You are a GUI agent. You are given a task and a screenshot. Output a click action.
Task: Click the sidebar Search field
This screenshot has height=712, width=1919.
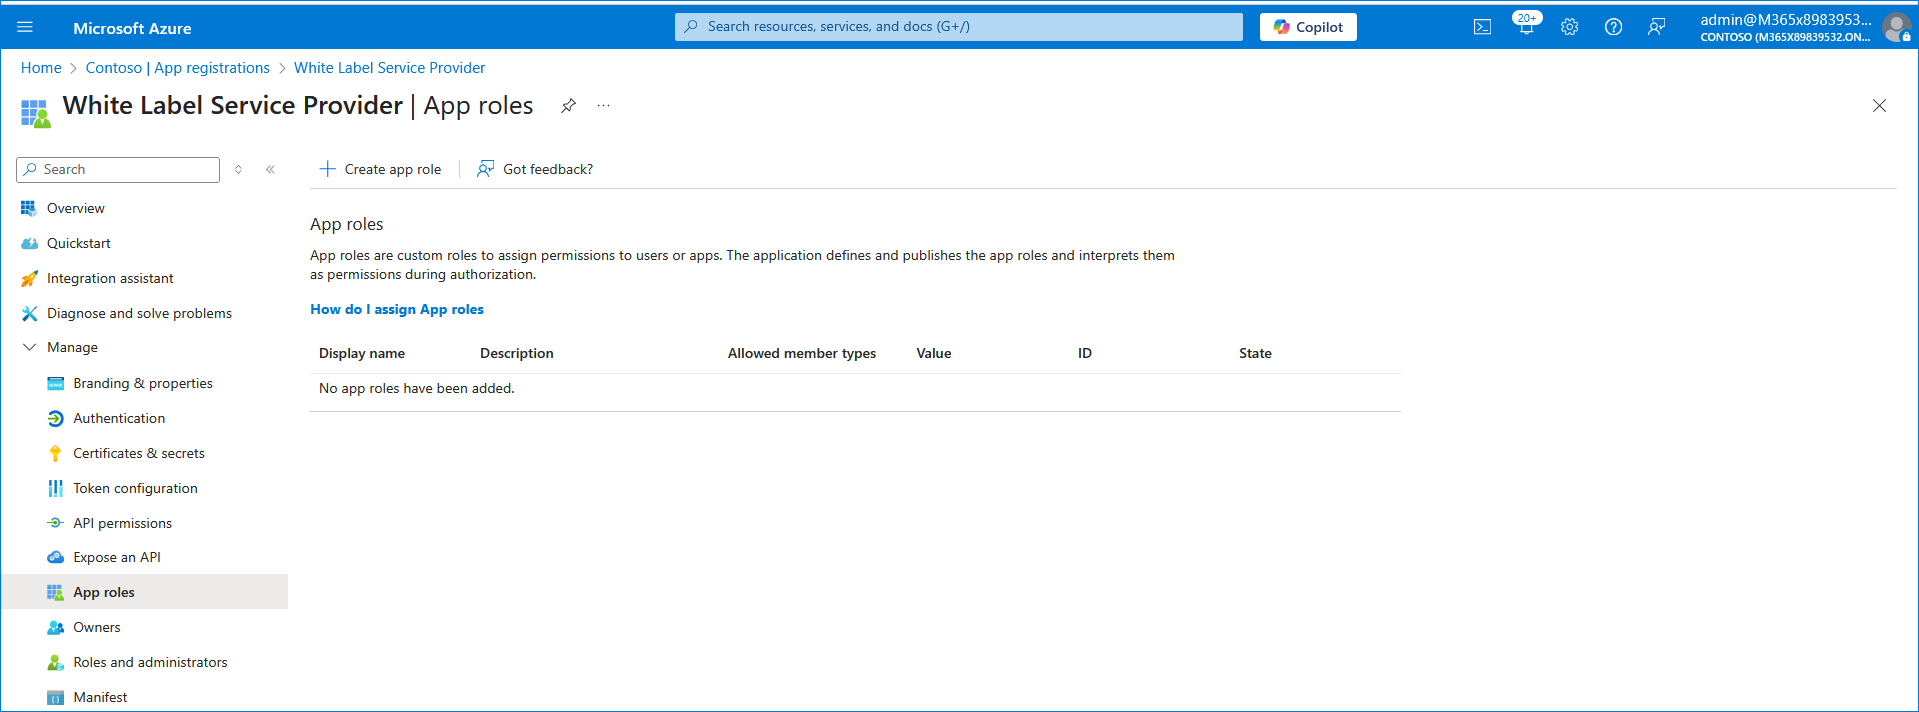tap(118, 170)
